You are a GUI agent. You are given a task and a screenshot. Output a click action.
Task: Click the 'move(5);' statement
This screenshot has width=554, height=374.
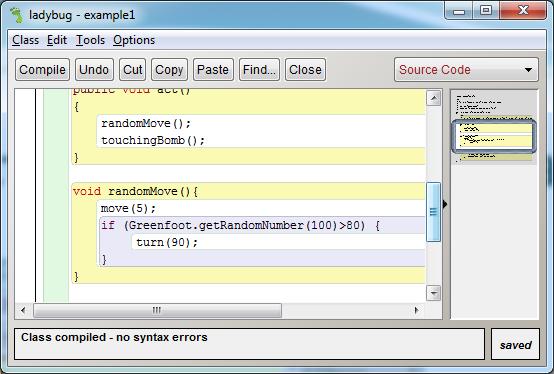click(128, 209)
